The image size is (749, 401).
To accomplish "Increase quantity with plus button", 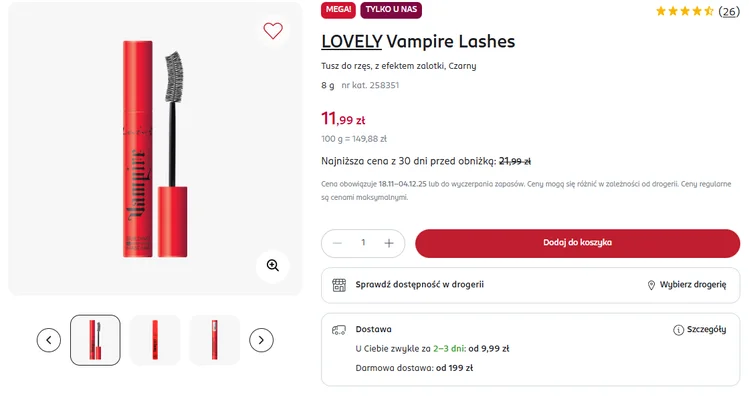I will [x=389, y=243].
